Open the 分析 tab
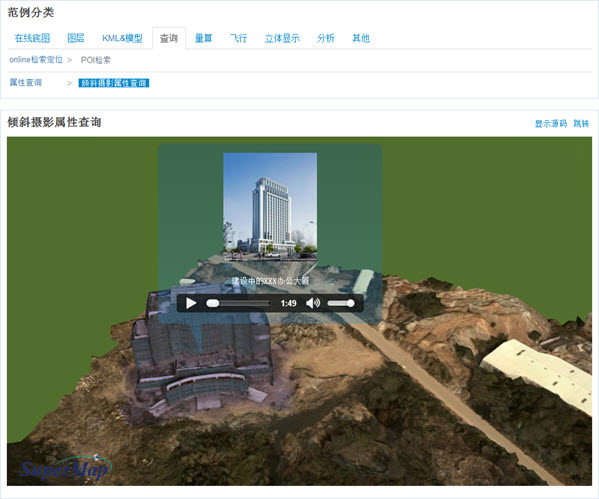 tap(325, 38)
